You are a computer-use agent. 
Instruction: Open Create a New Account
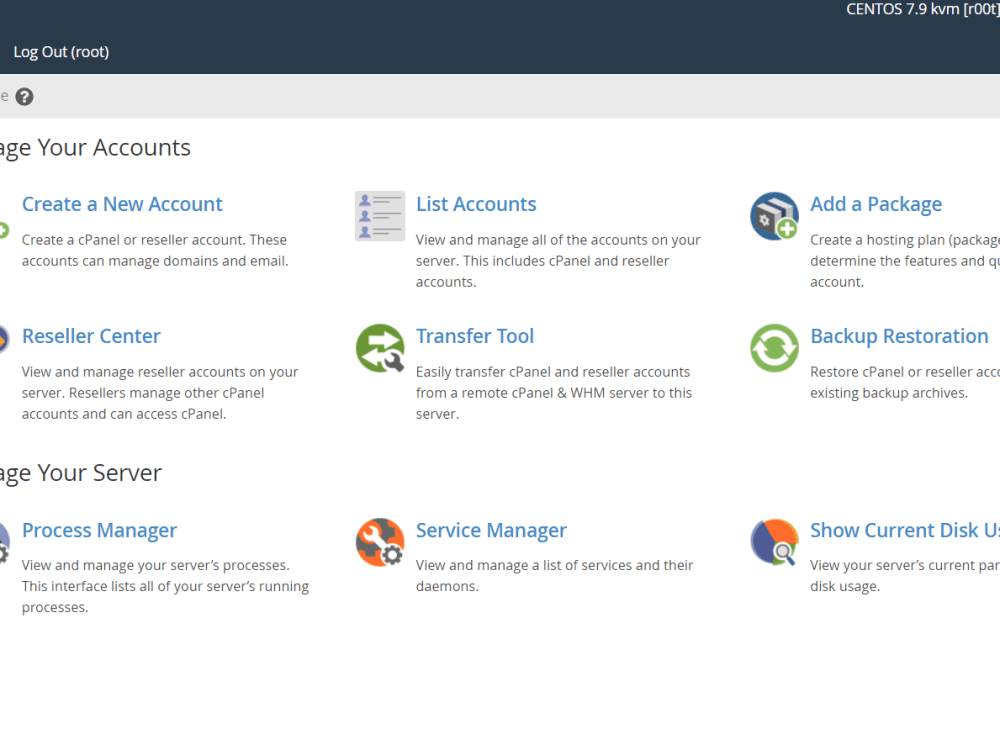(122, 204)
